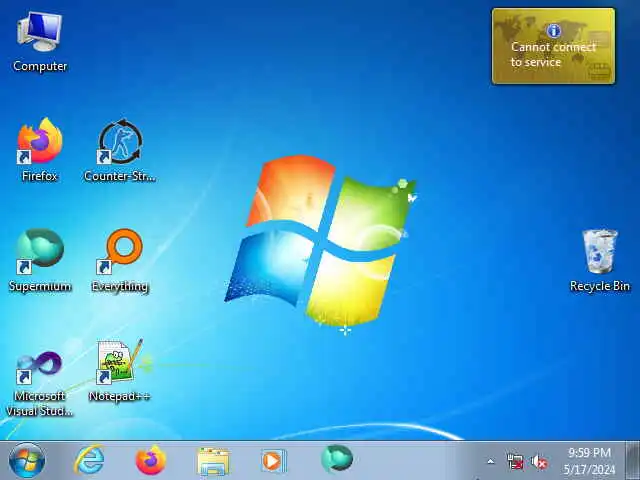Image resolution: width=640 pixels, height=480 pixels.
Task: Select the Computer desktop icon
Action: (x=40, y=42)
